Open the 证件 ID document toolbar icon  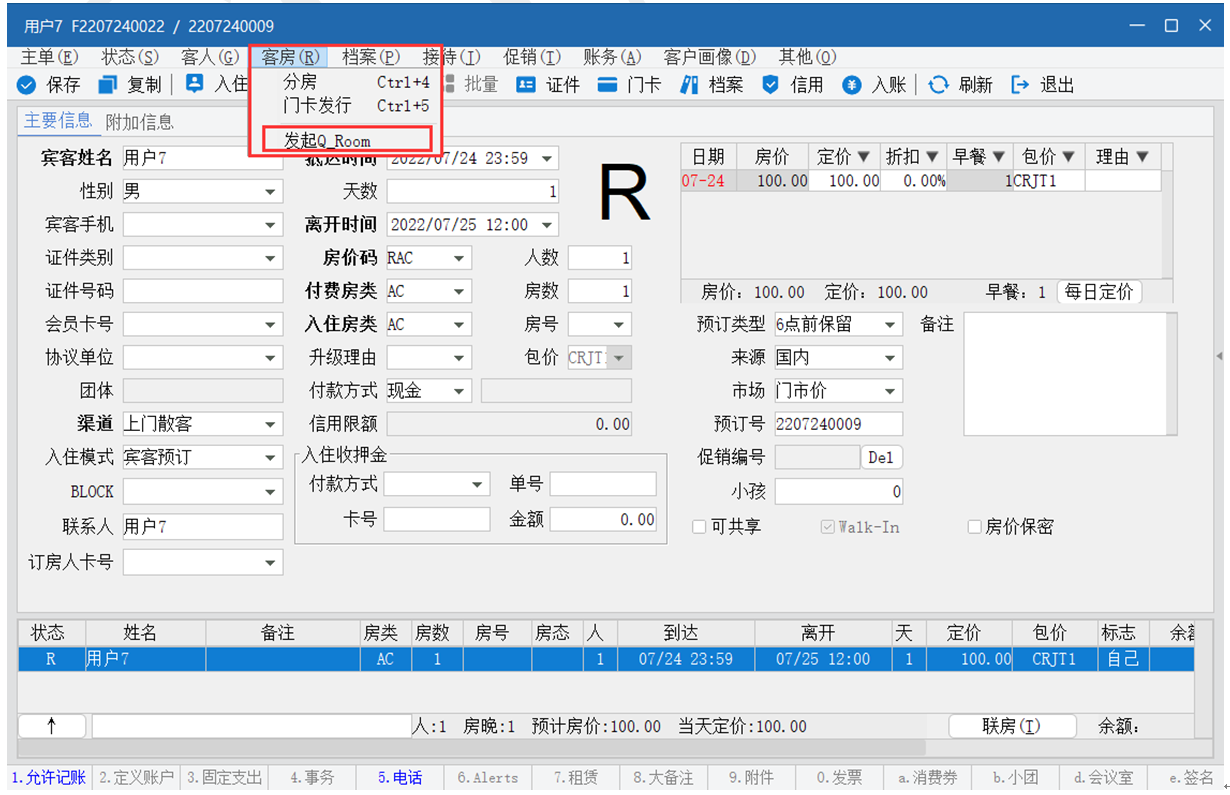[x=526, y=85]
